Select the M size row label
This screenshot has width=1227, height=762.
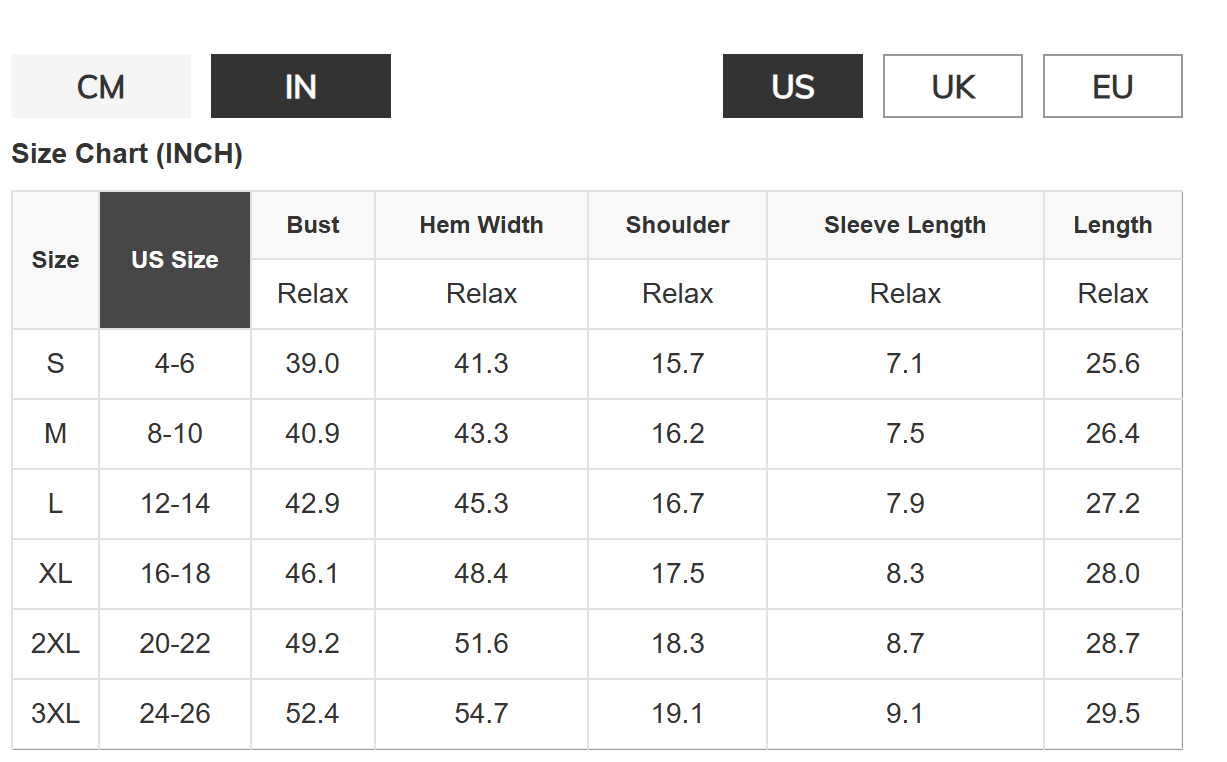(x=55, y=434)
